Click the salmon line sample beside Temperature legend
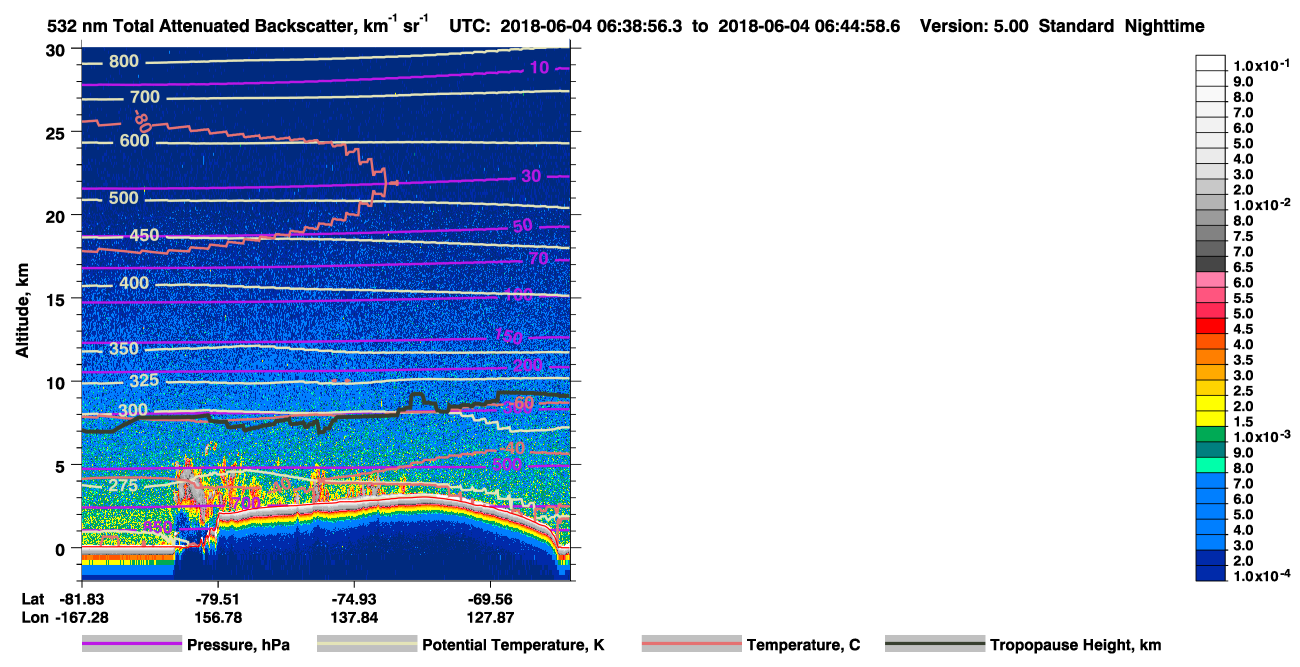This screenshot has height=667, width=1300. 692,645
